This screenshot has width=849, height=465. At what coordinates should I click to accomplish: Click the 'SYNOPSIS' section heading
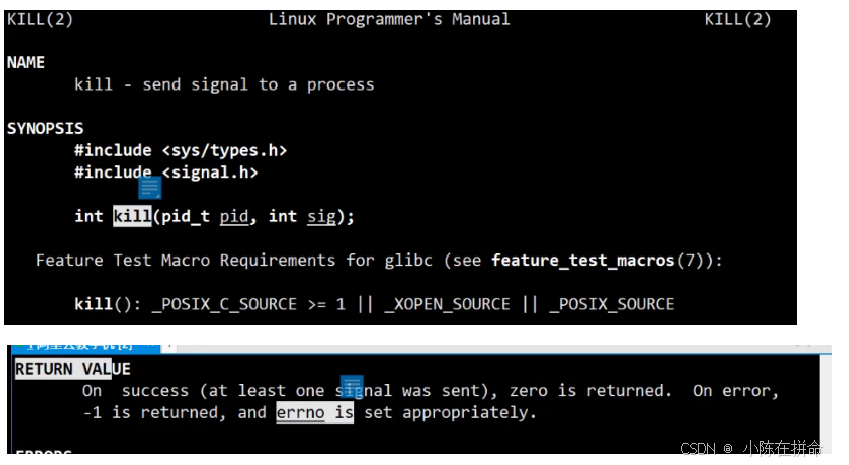(x=45, y=128)
